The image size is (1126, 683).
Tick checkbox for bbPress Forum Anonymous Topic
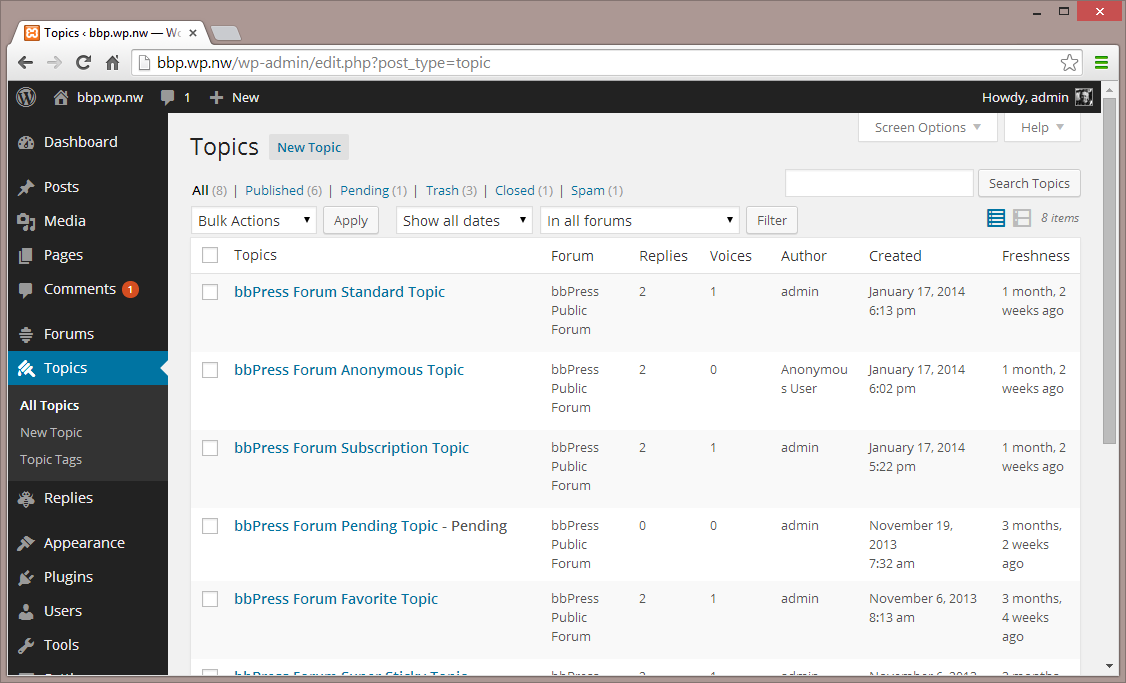pos(210,370)
